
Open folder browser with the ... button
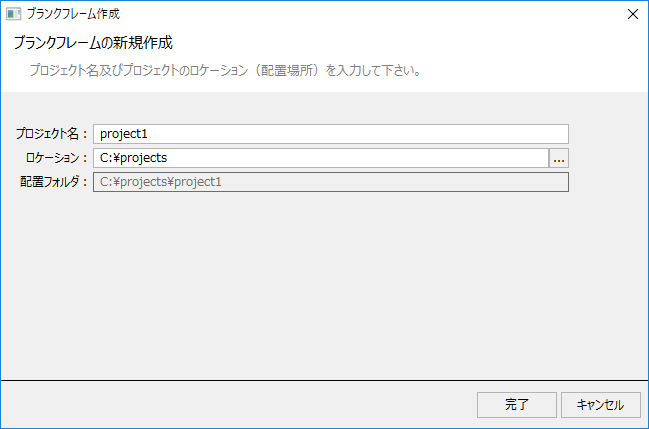tap(559, 158)
